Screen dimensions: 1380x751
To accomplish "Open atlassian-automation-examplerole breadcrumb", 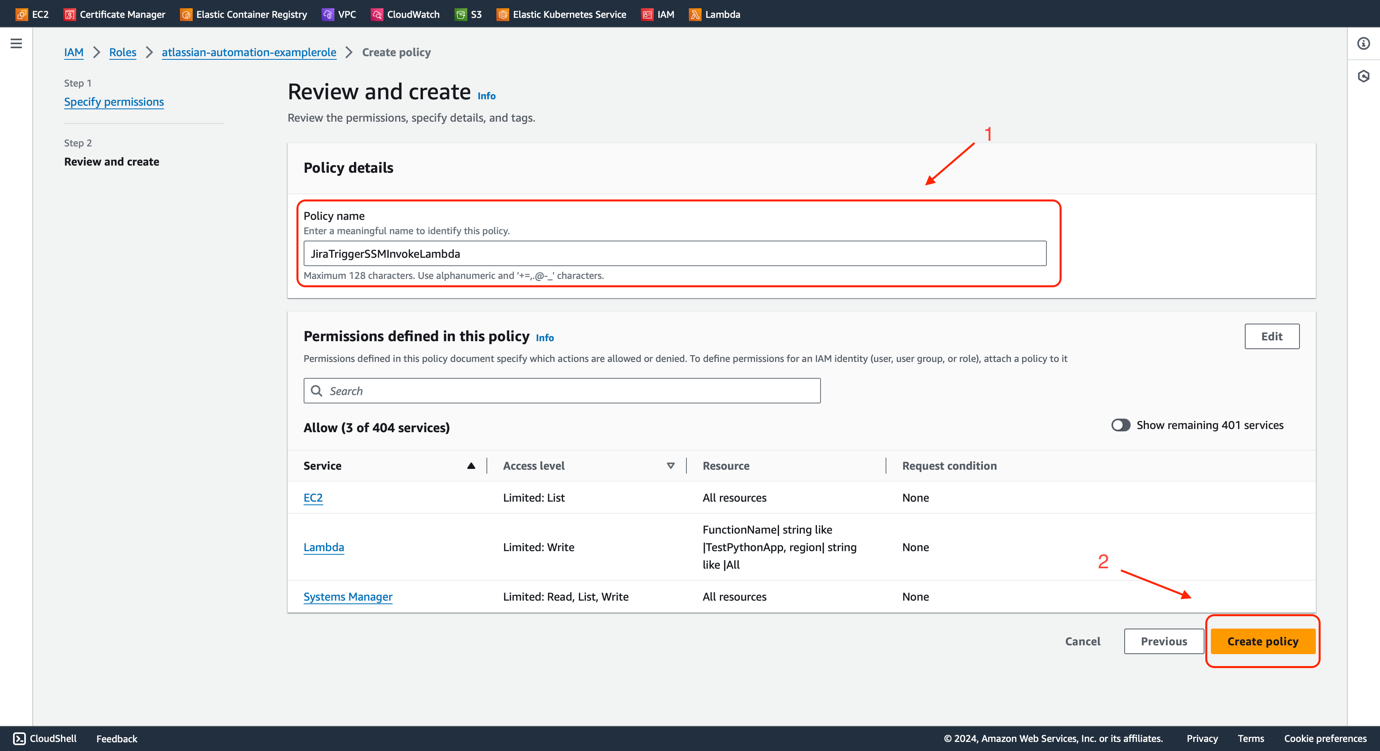I will pyautogui.click(x=249, y=52).
